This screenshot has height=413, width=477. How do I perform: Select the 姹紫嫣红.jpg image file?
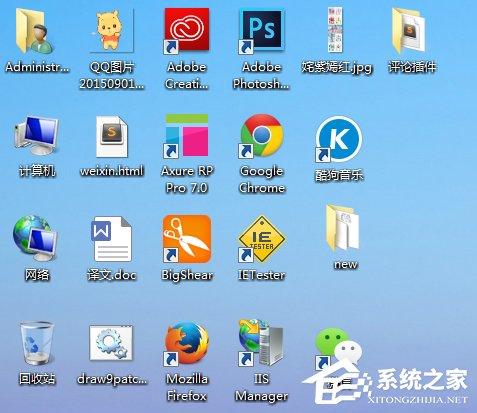[x=335, y=30]
